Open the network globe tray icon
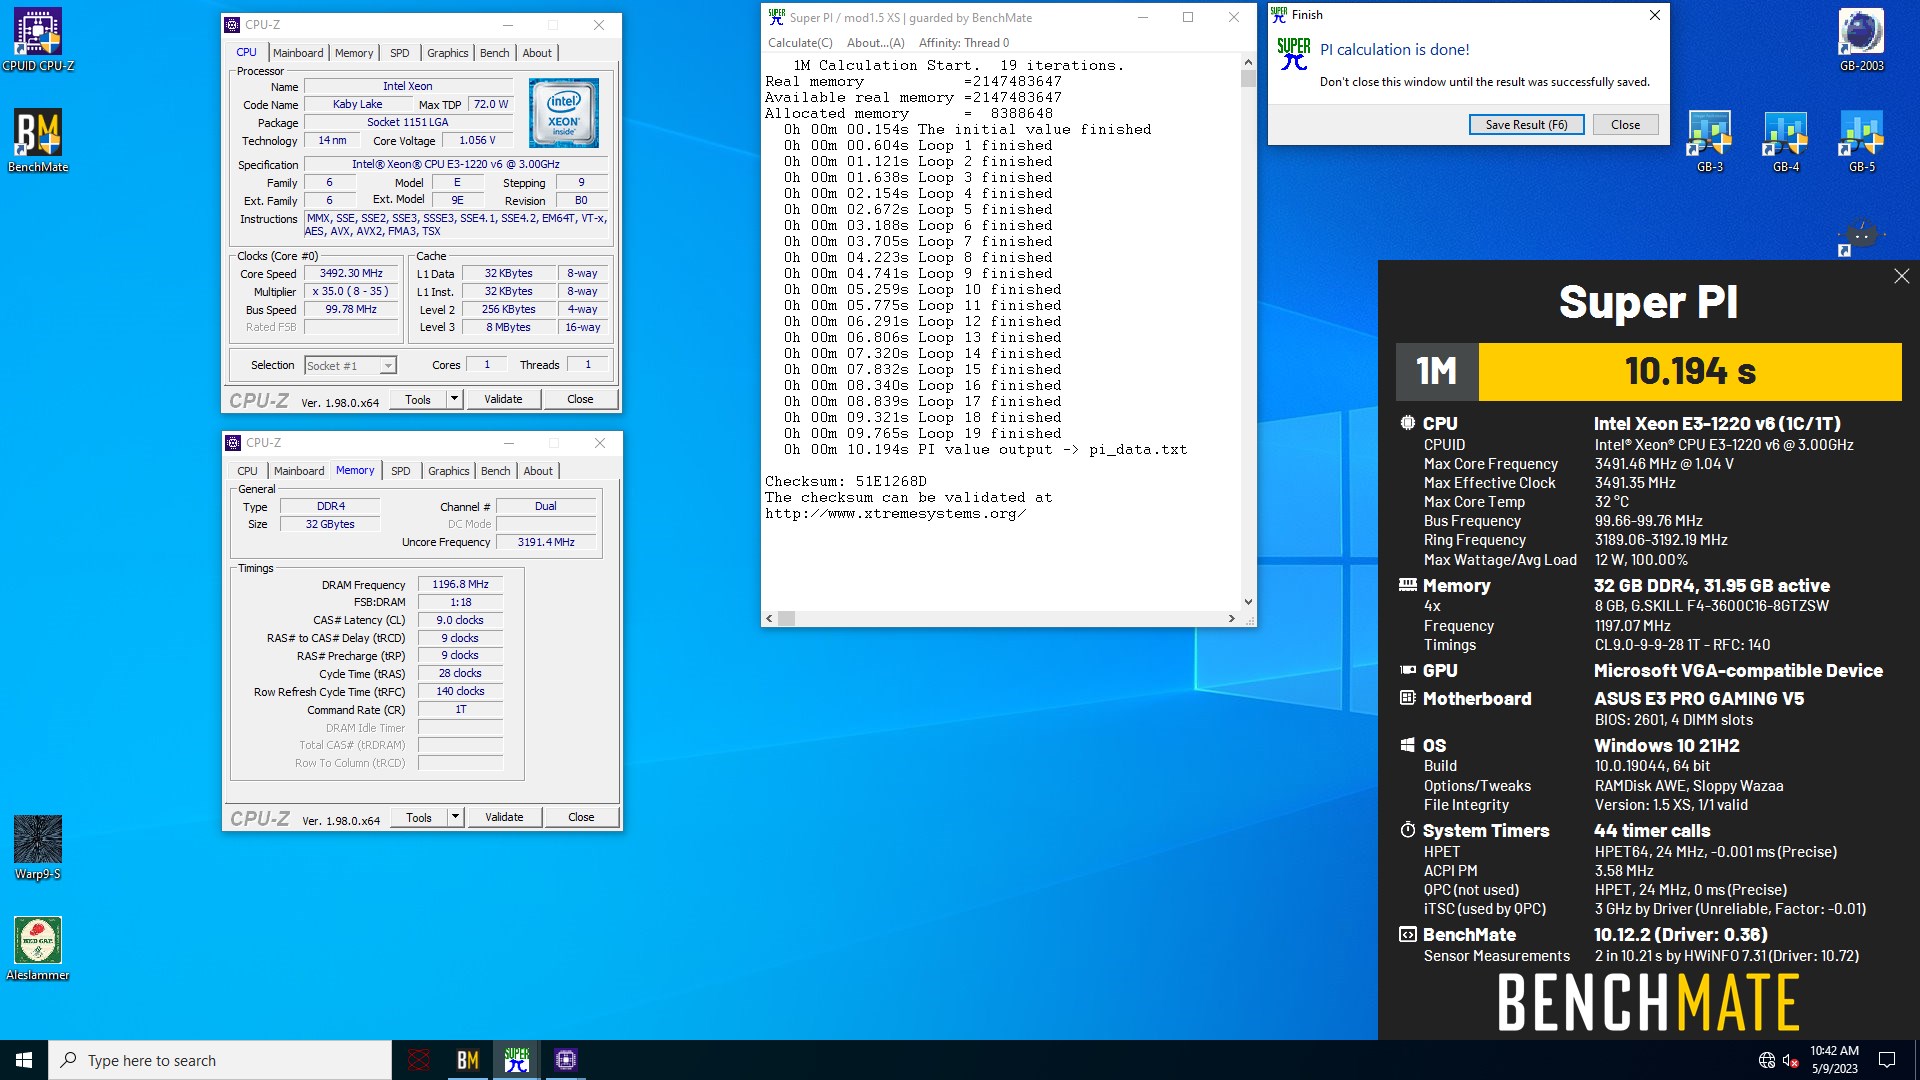The width and height of the screenshot is (1920, 1080). click(1767, 1060)
